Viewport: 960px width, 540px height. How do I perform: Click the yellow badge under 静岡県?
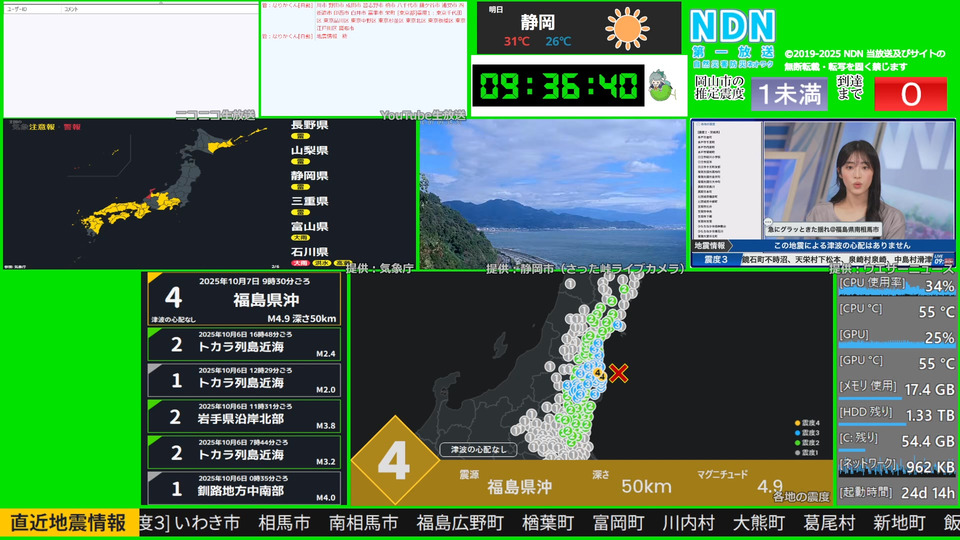pyautogui.click(x=300, y=187)
